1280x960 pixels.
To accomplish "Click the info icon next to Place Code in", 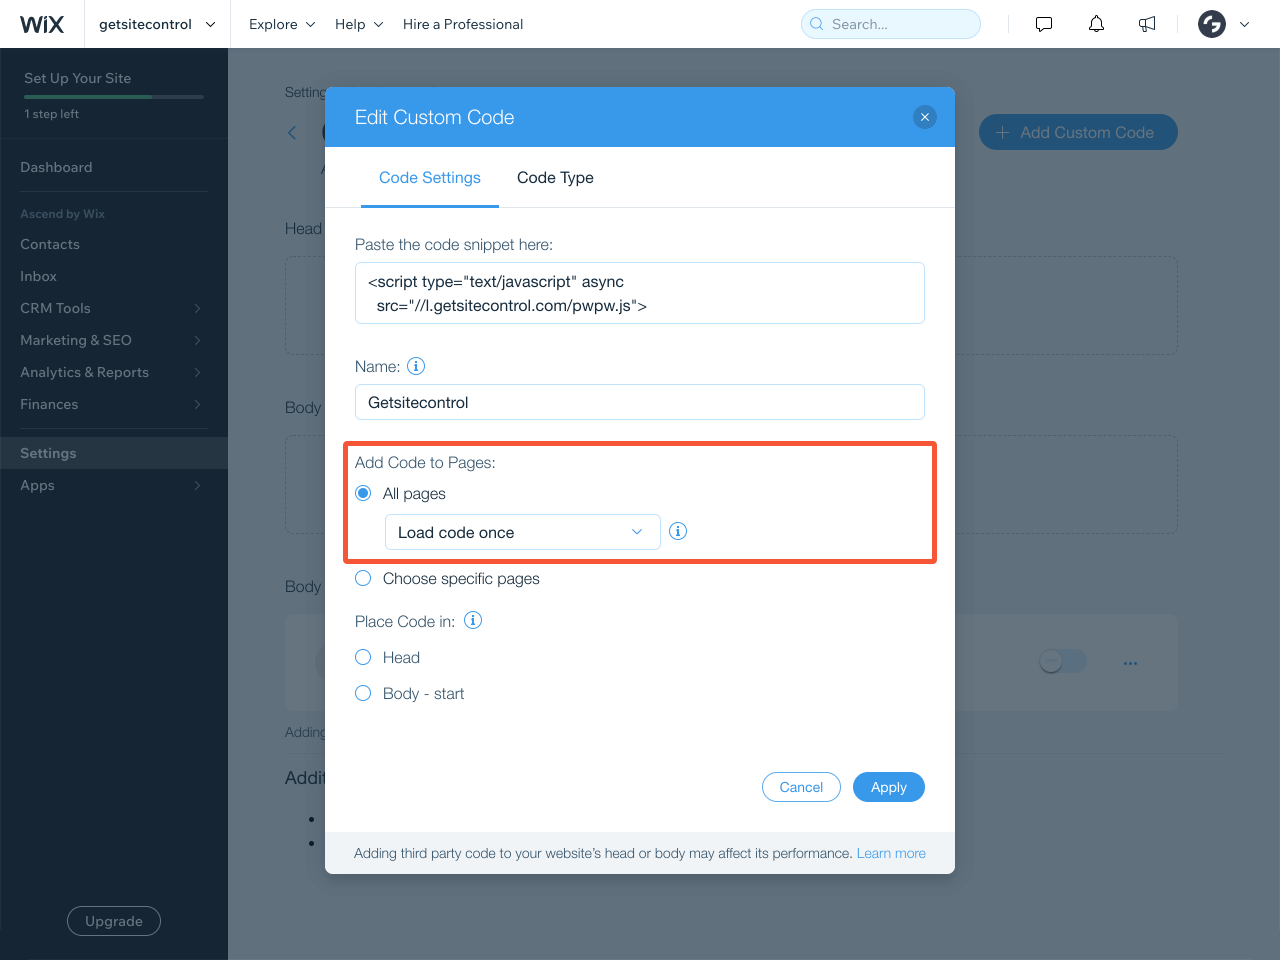I will tap(473, 620).
